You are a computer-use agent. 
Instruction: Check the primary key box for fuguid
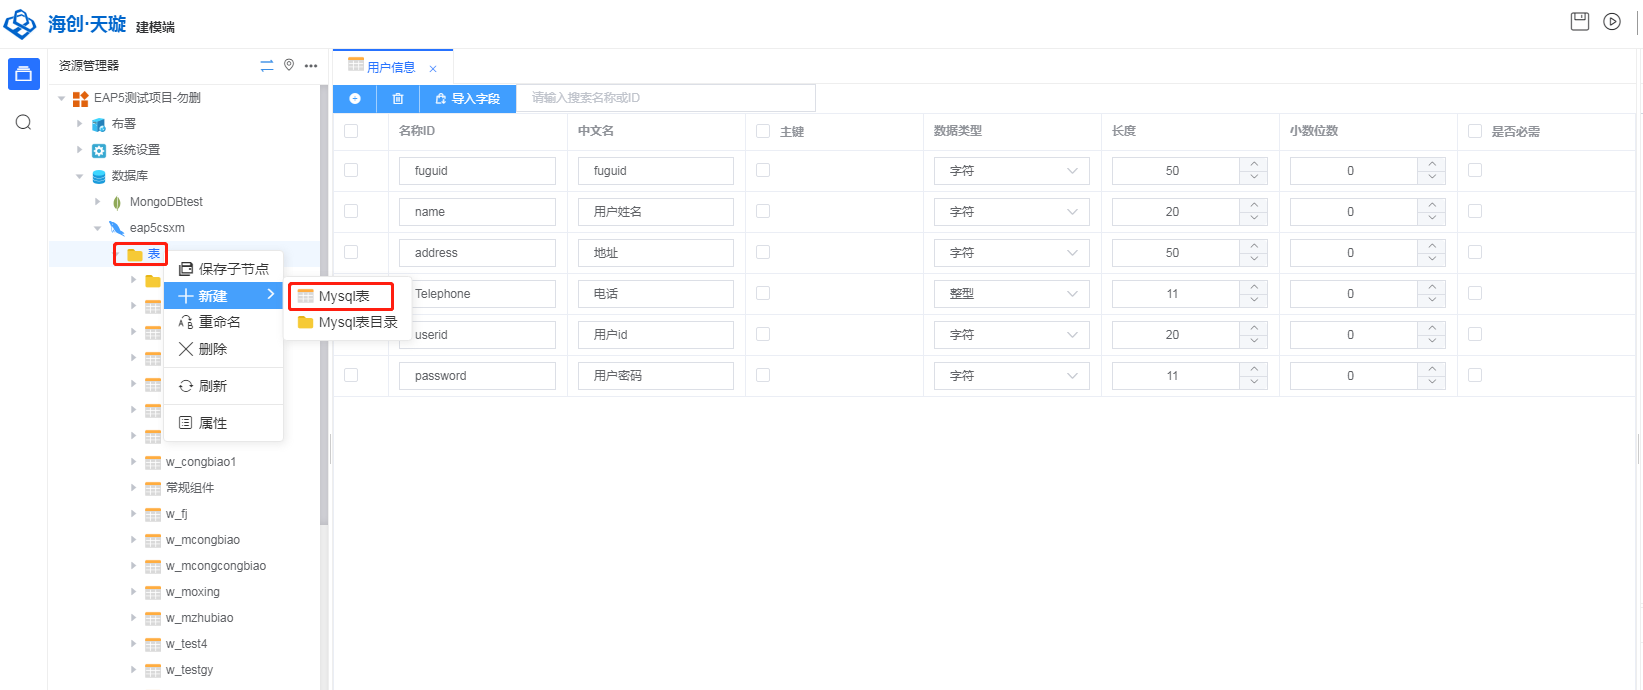(x=763, y=170)
